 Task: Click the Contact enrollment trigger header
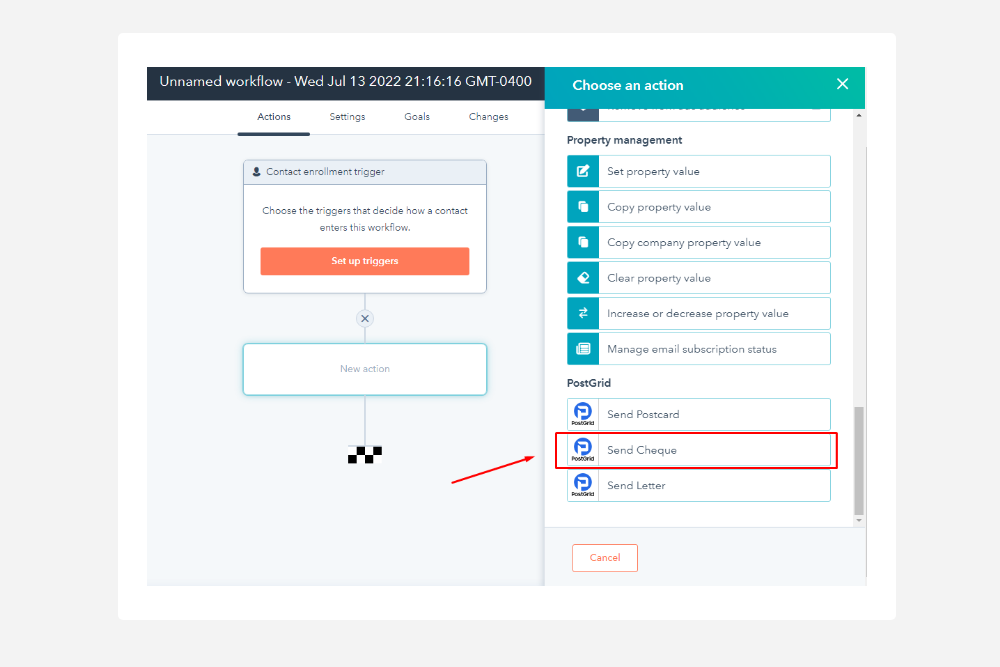pyautogui.click(x=365, y=172)
